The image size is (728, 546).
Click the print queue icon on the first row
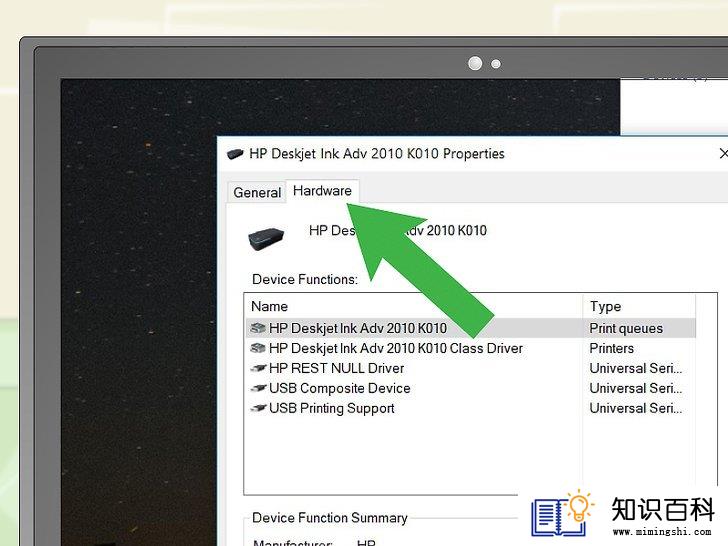[x=258, y=328]
